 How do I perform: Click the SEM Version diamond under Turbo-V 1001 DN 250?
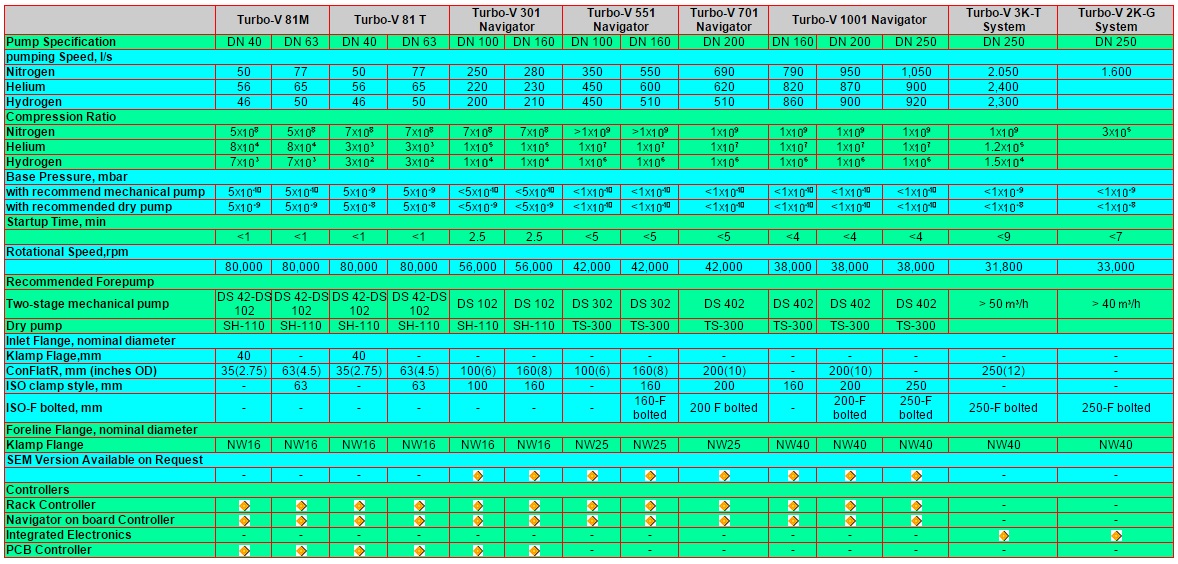pos(916,475)
